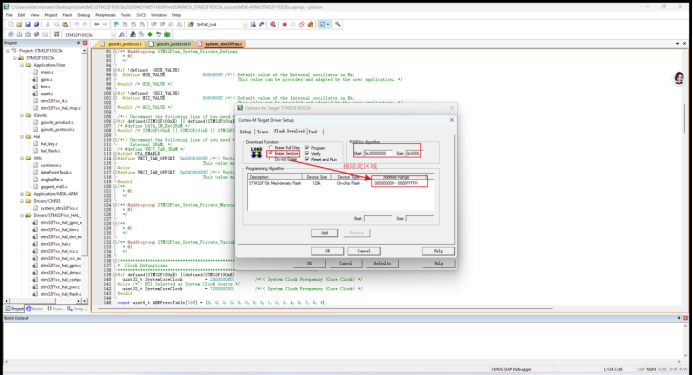Toggle the Verify checkbox
Screen dimensions: 693x375
(307, 153)
